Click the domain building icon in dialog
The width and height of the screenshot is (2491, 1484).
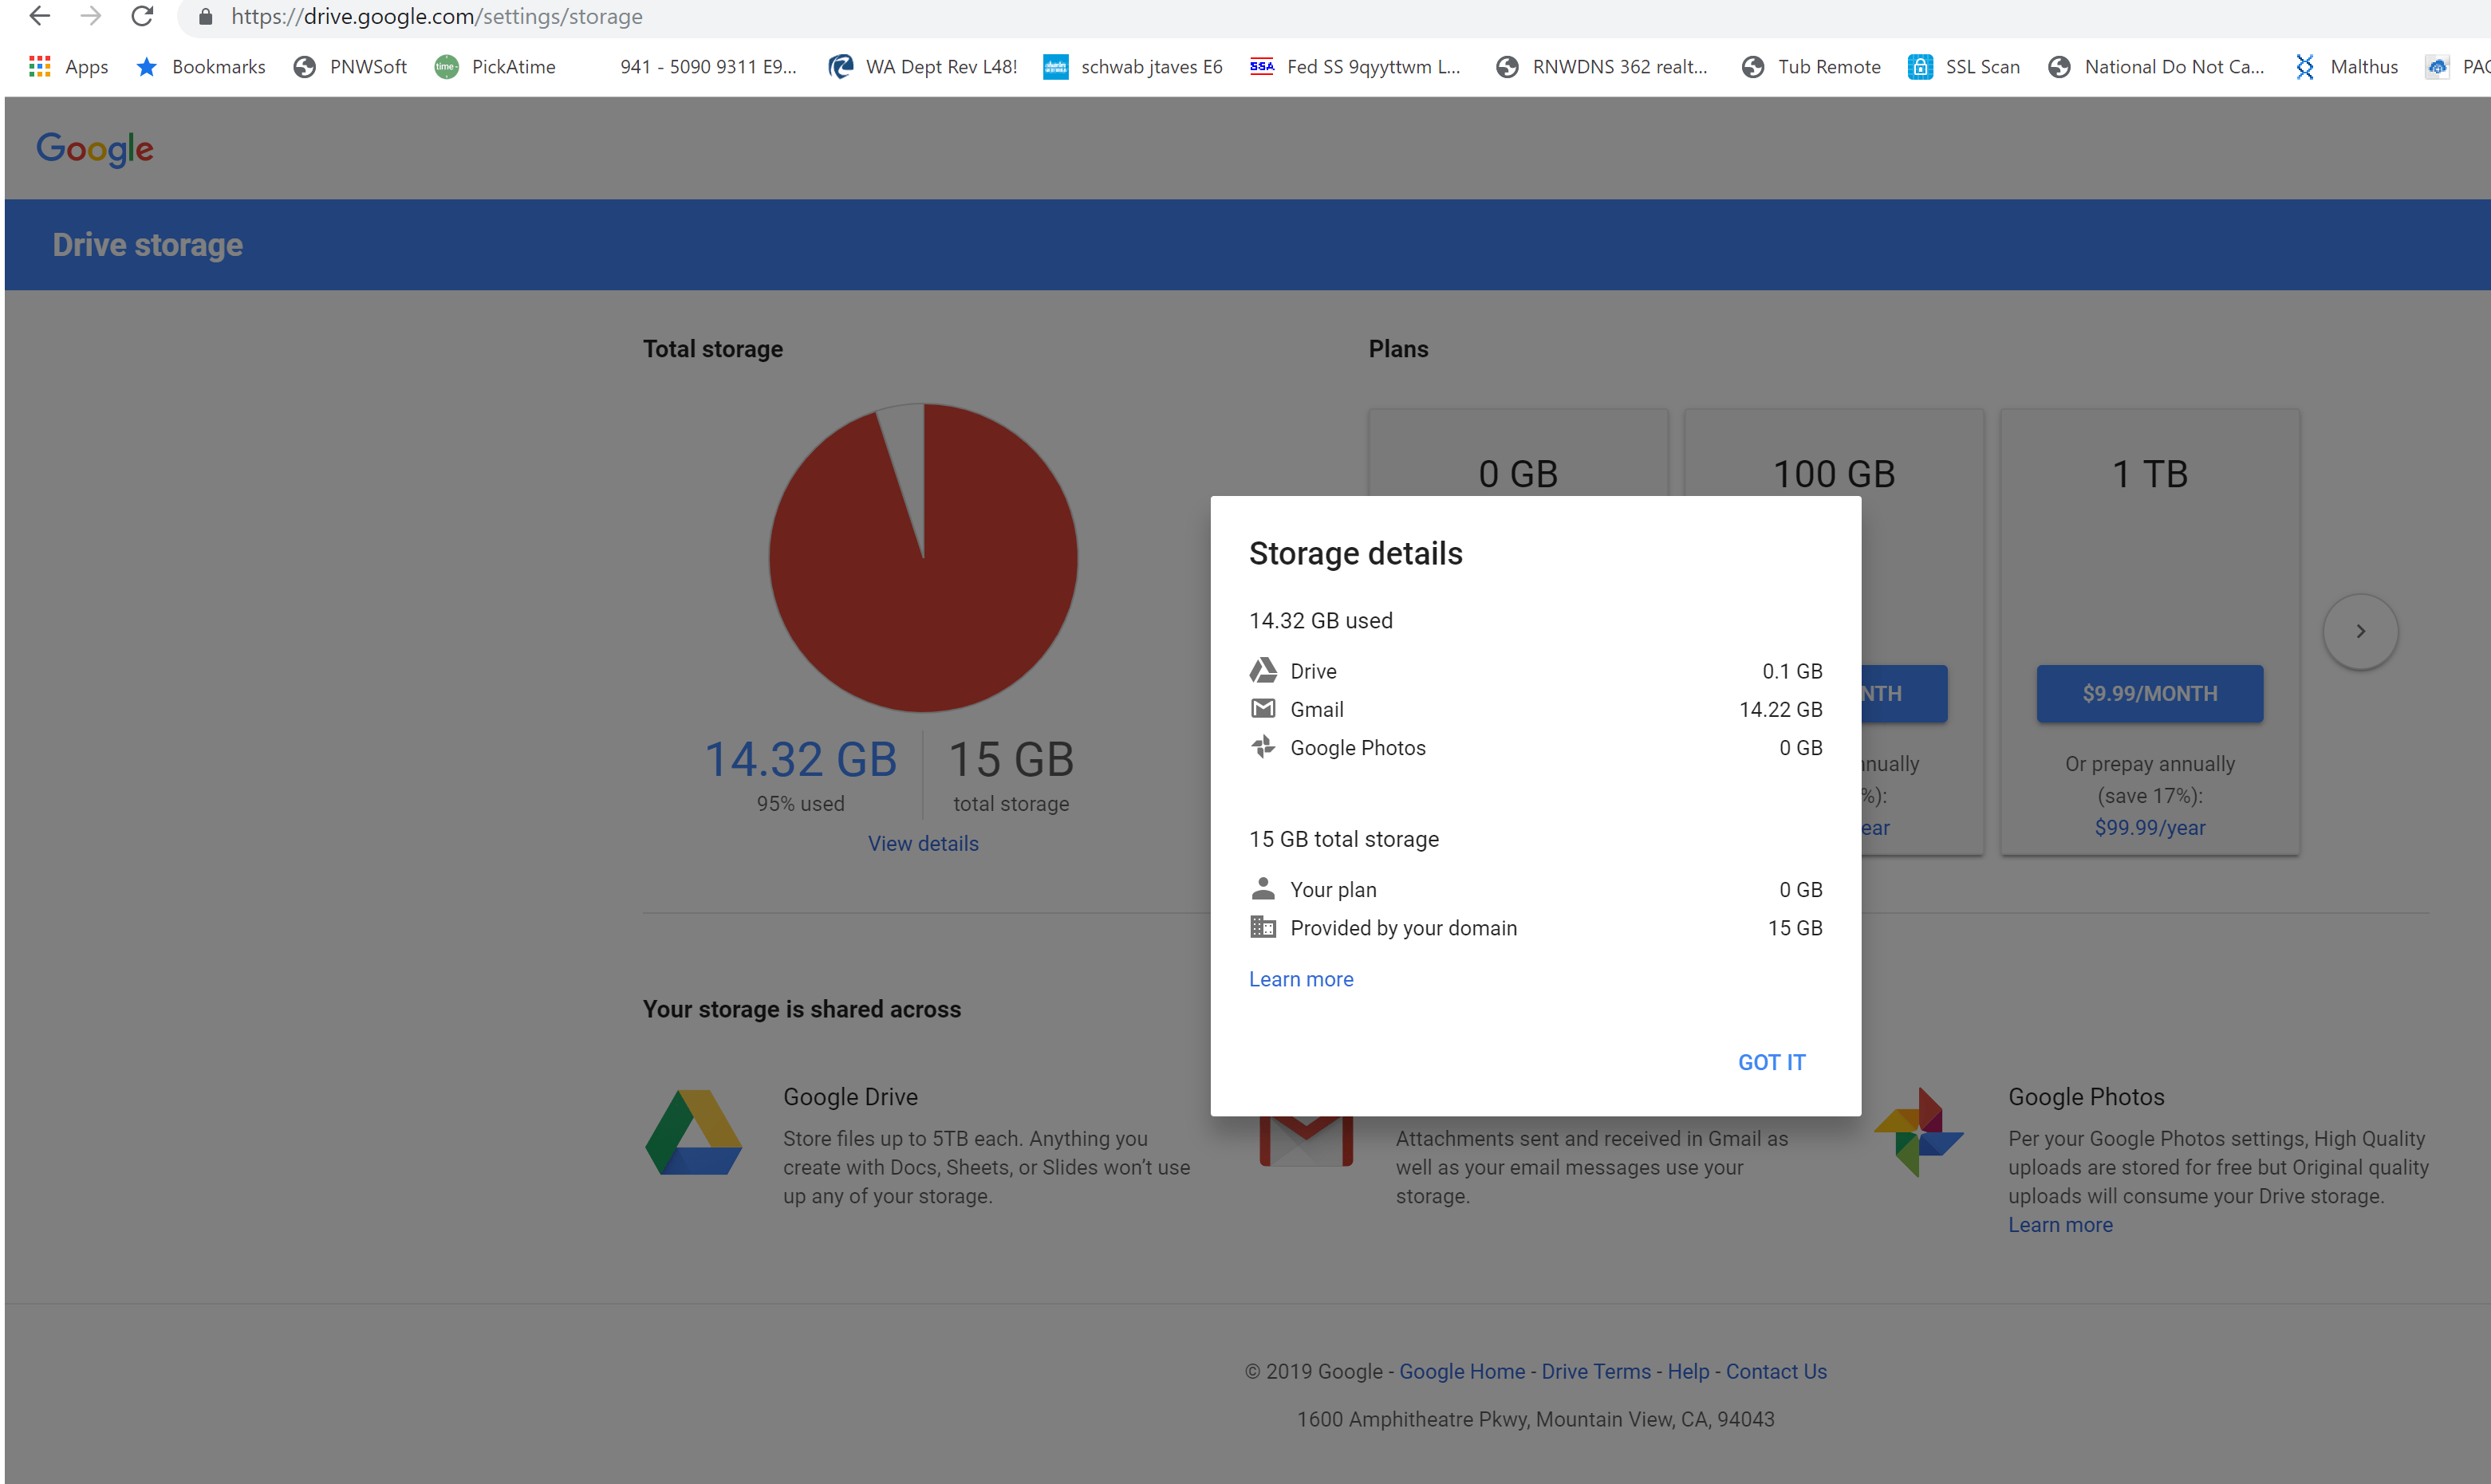click(x=1263, y=927)
